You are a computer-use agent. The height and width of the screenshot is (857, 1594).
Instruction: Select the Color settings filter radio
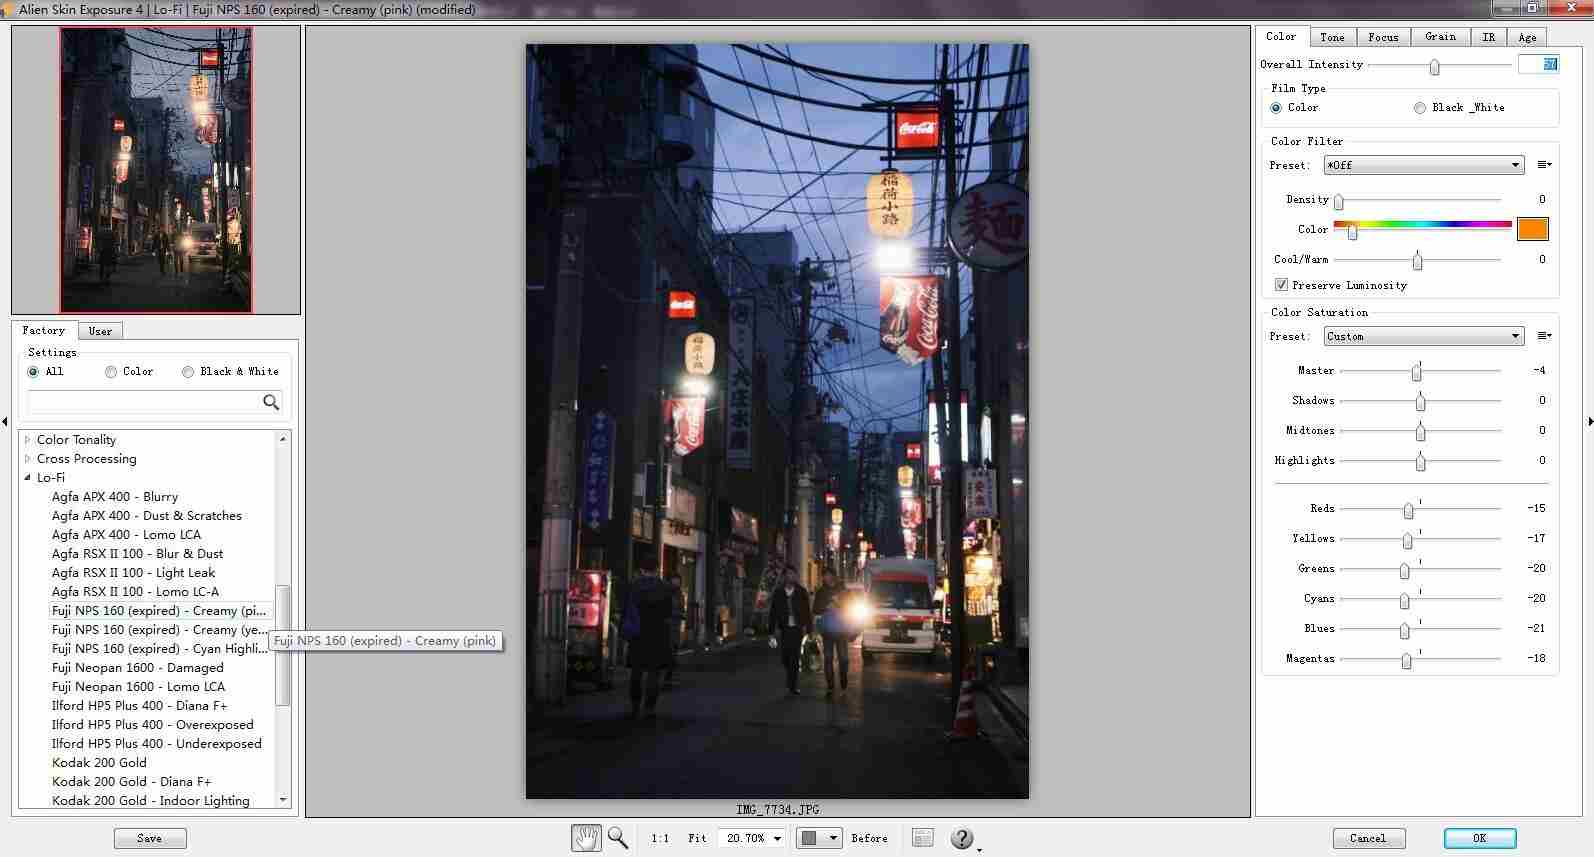click(x=111, y=372)
